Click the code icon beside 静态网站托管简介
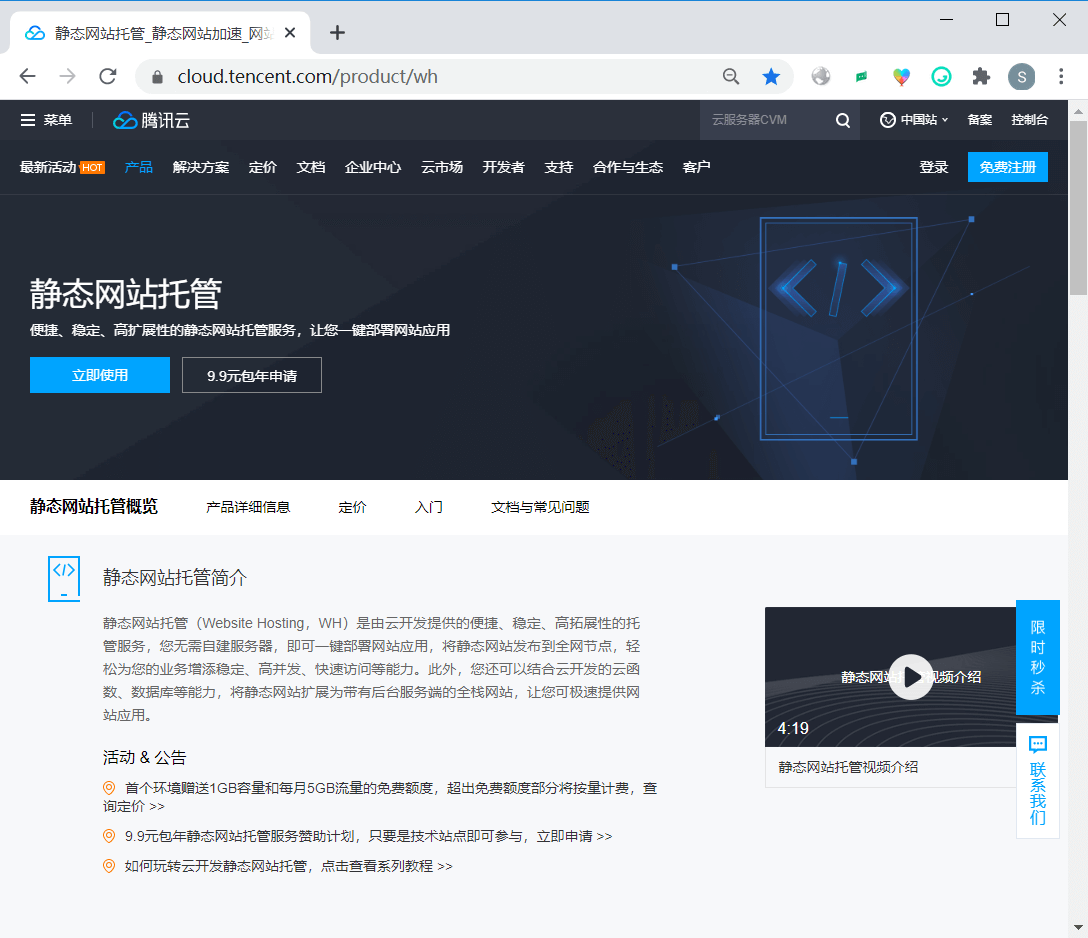 coord(64,579)
